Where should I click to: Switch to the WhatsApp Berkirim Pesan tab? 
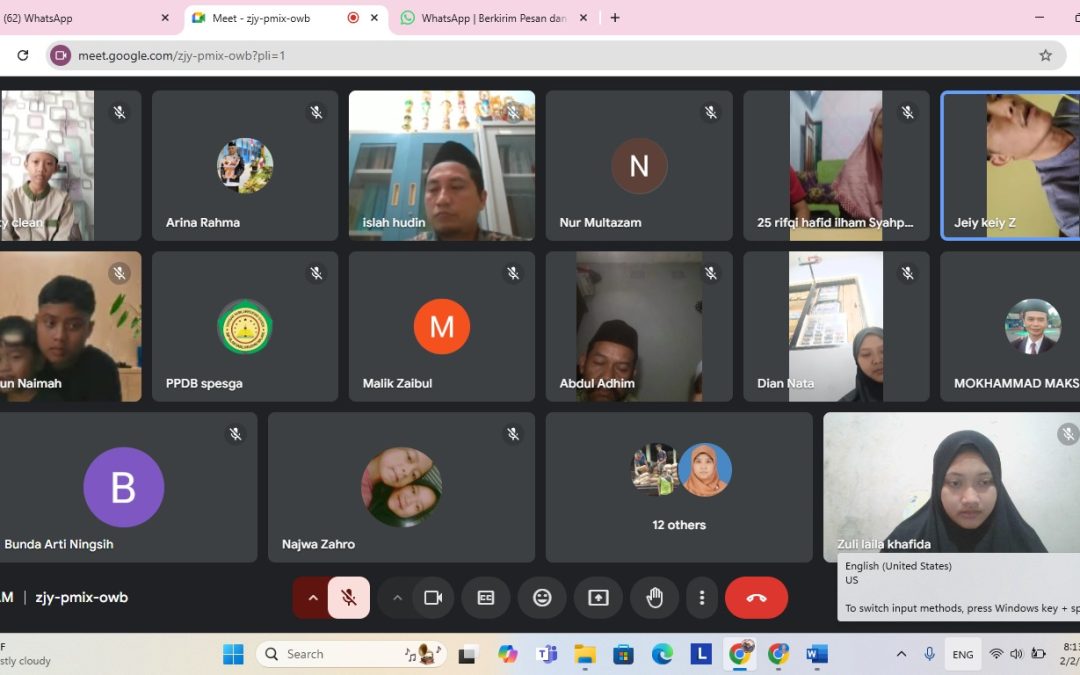493,18
